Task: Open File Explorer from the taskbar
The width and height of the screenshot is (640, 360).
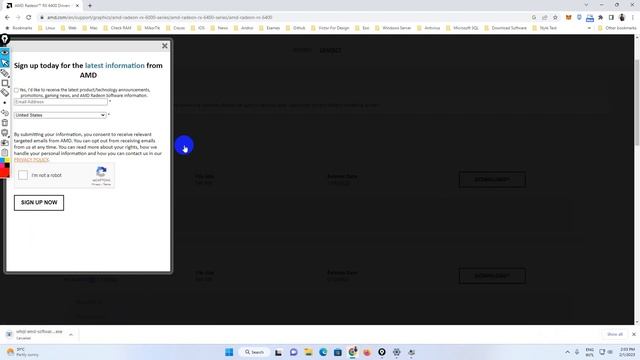Action: coord(308,352)
